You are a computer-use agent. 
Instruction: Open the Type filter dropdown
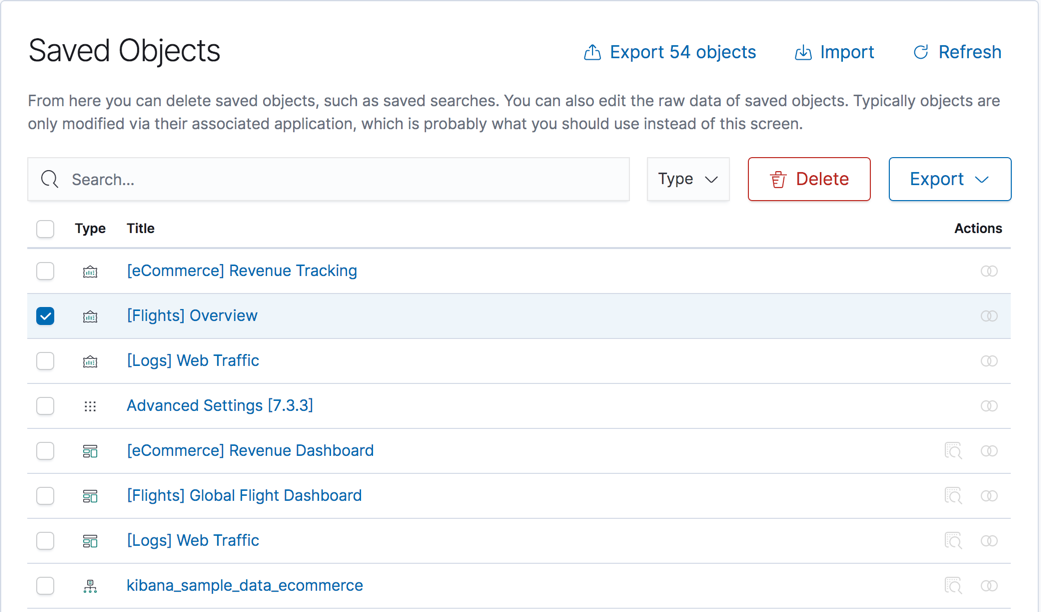[x=688, y=179]
